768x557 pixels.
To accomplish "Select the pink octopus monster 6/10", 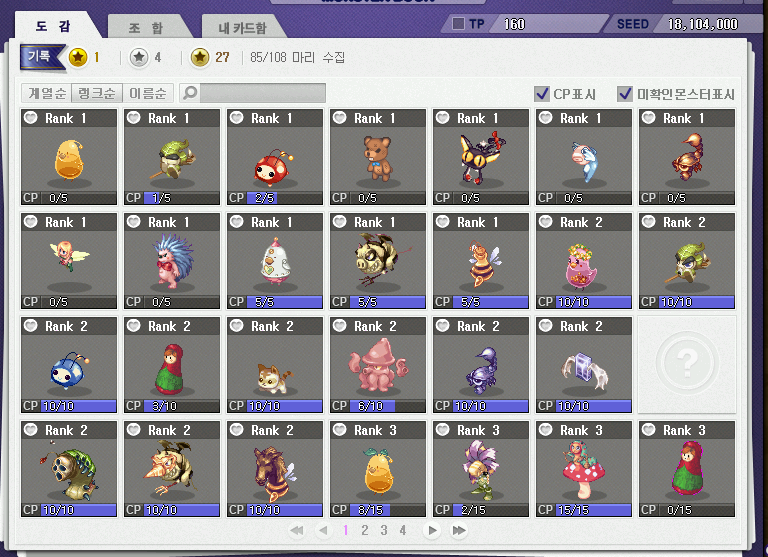I will (378, 365).
